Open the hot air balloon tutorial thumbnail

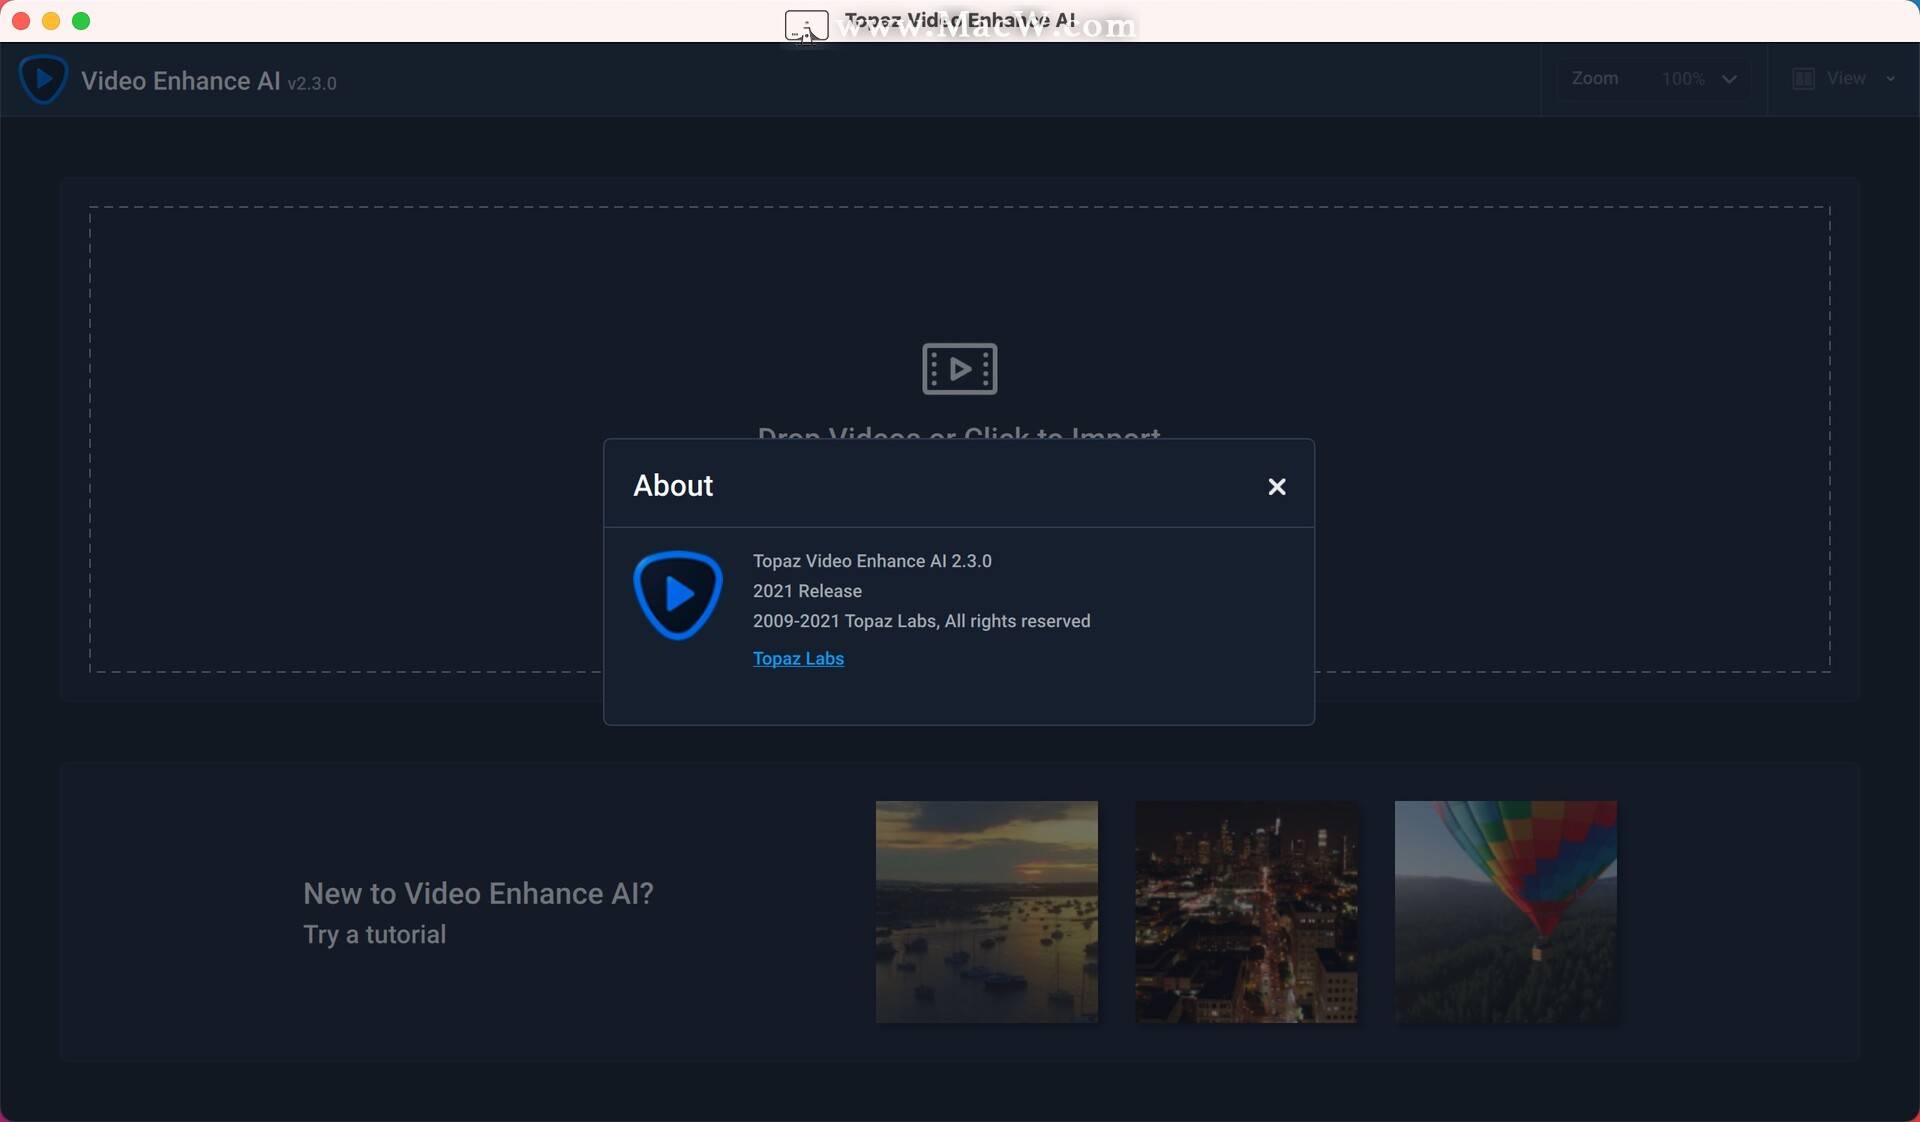(1506, 912)
